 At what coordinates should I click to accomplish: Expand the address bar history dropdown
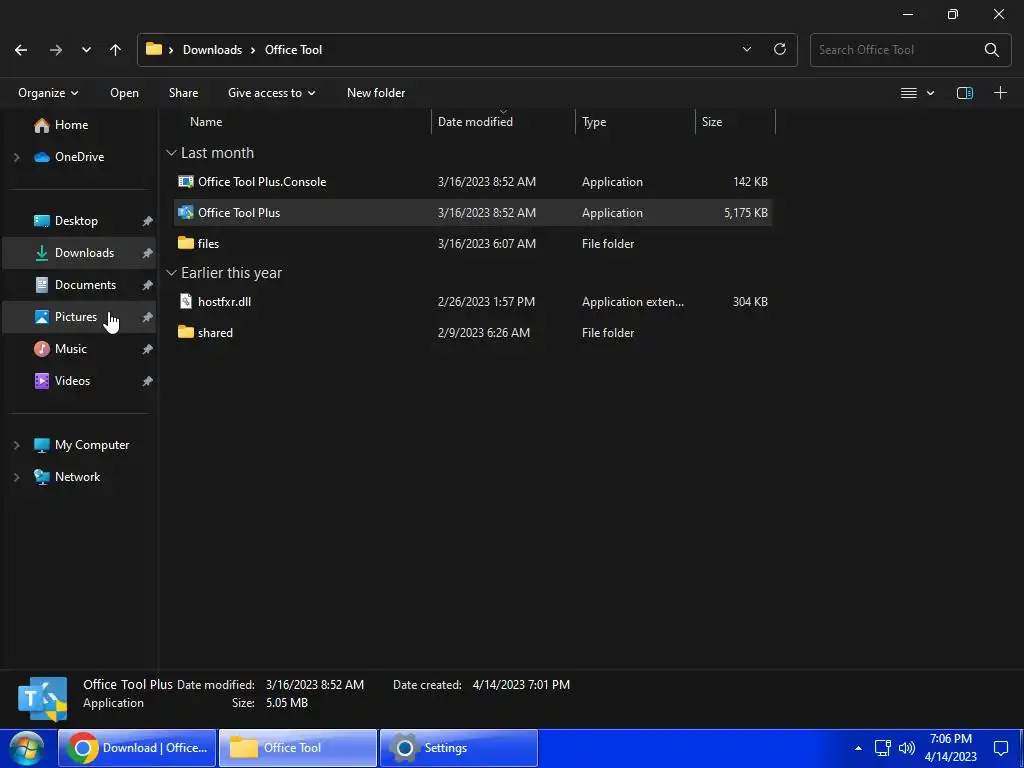coord(747,50)
